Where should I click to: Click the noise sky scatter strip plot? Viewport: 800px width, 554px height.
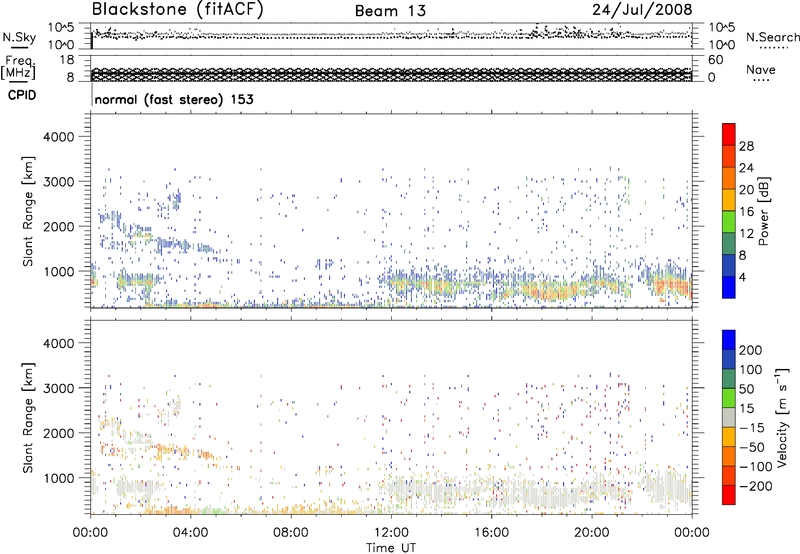pyautogui.click(x=391, y=36)
